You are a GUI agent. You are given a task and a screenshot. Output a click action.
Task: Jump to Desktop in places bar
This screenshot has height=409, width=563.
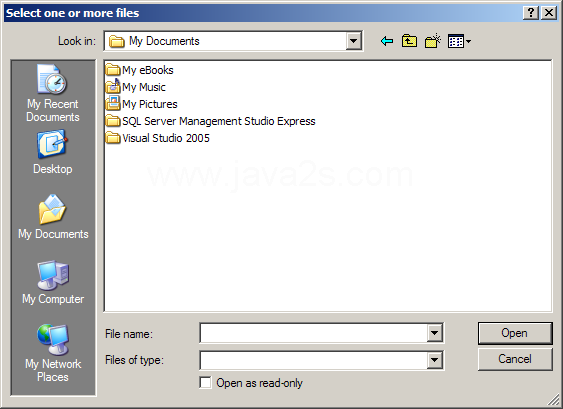[53, 153]
